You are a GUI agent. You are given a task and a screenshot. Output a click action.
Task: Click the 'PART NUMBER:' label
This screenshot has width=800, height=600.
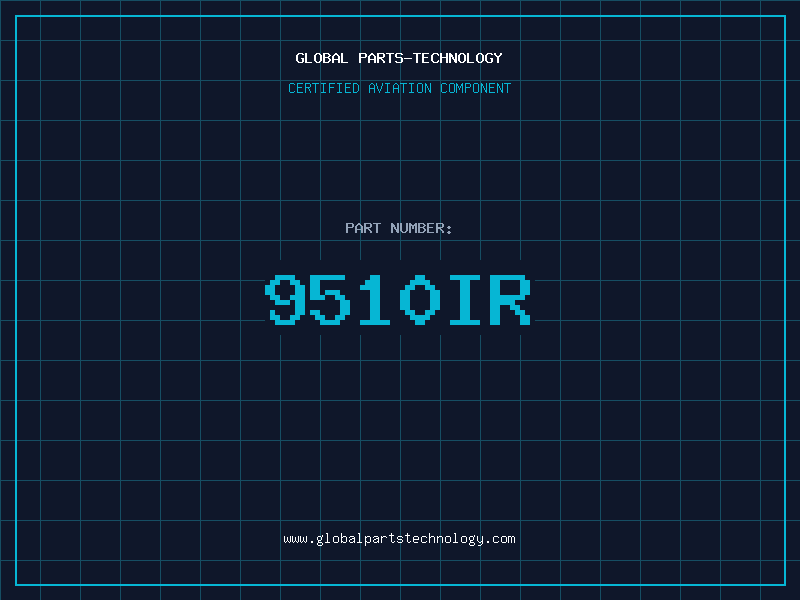(399, 228)
